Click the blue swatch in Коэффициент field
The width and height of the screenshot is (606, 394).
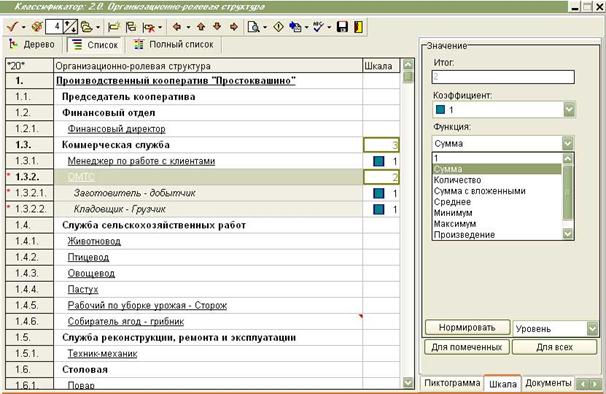(440, 110)
